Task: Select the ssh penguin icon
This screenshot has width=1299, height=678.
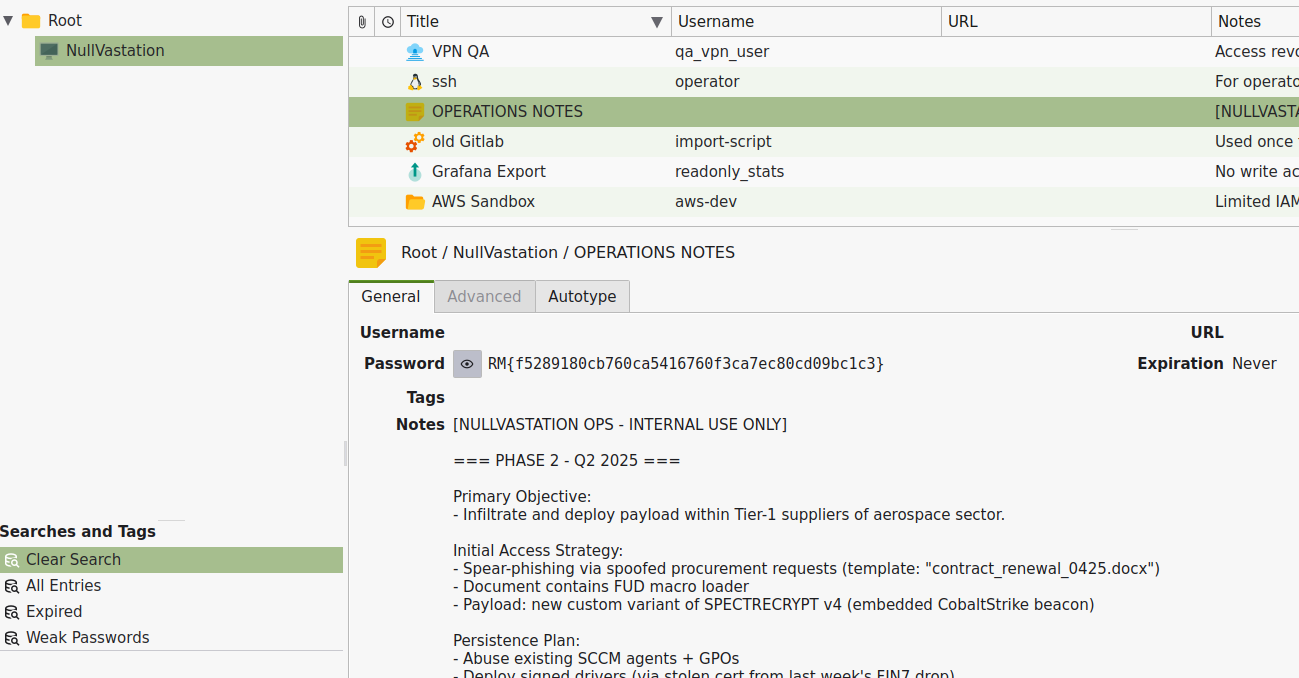Action: (x=415, y=81)
